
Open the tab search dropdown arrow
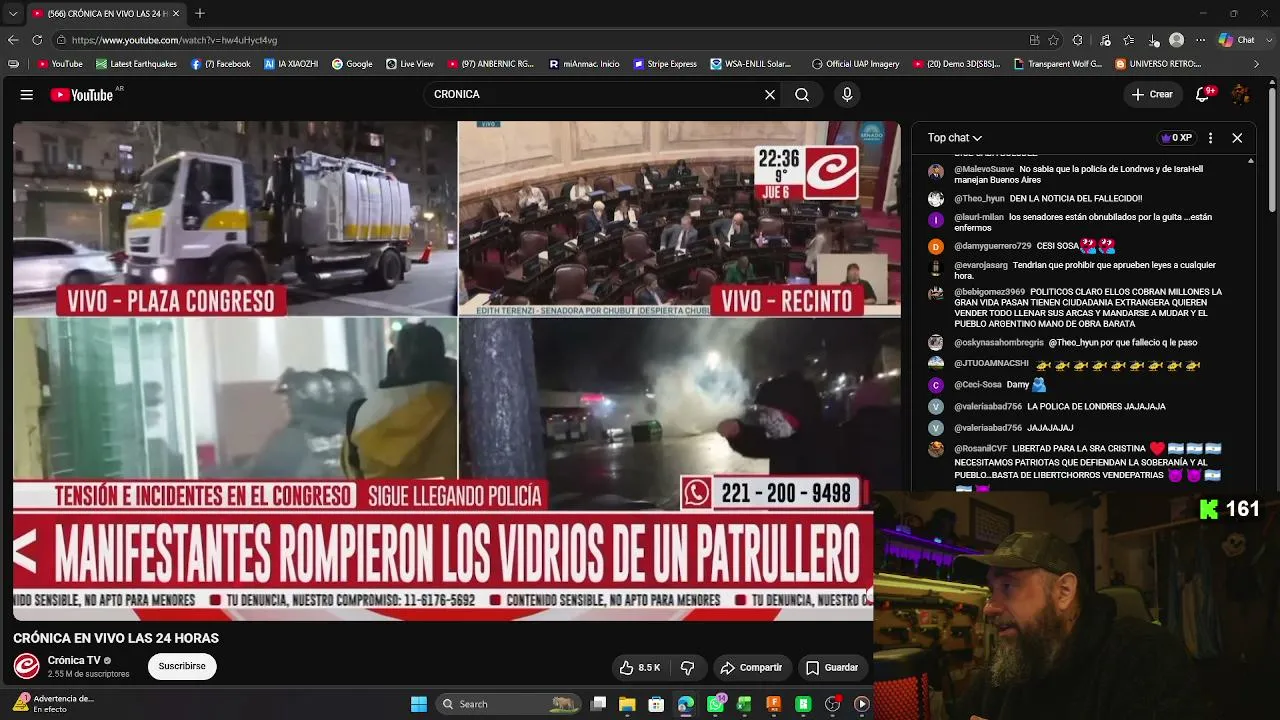(13, 13)
